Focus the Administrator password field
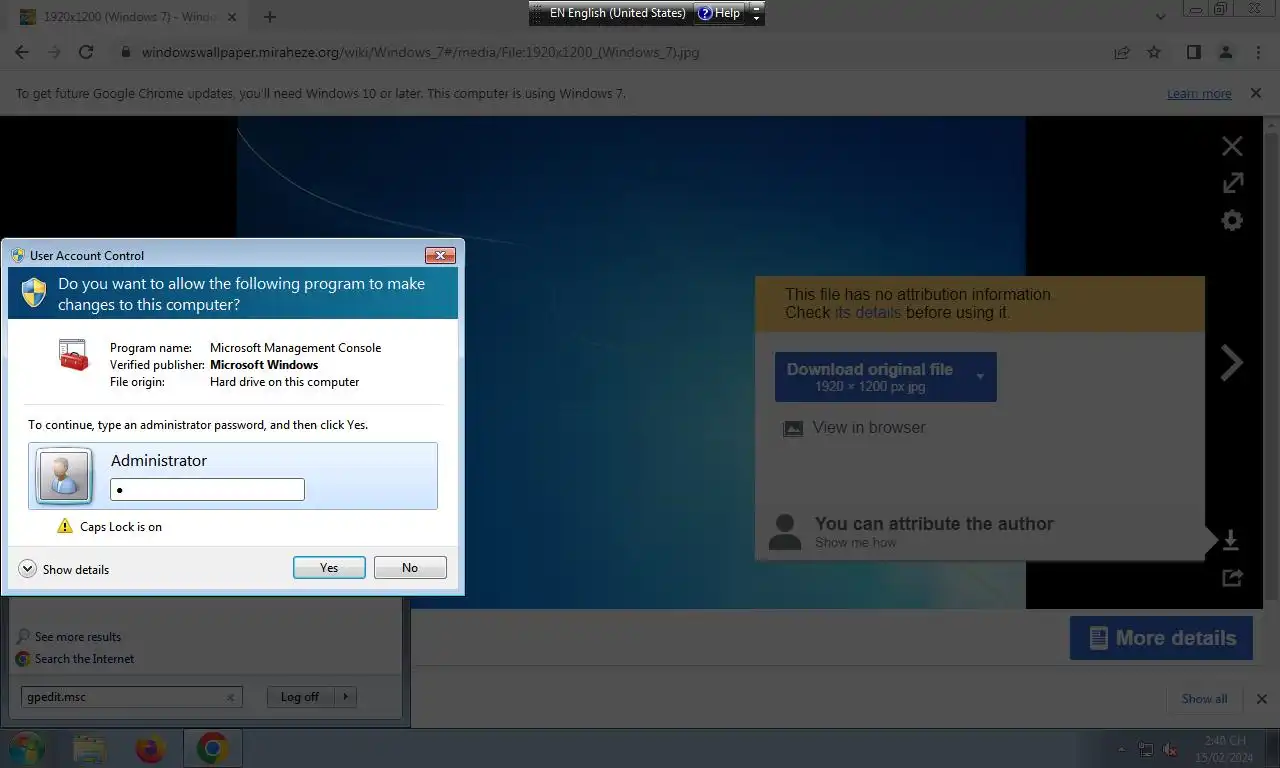Viewport: 1280px width, 768px height. coord(207,490)
